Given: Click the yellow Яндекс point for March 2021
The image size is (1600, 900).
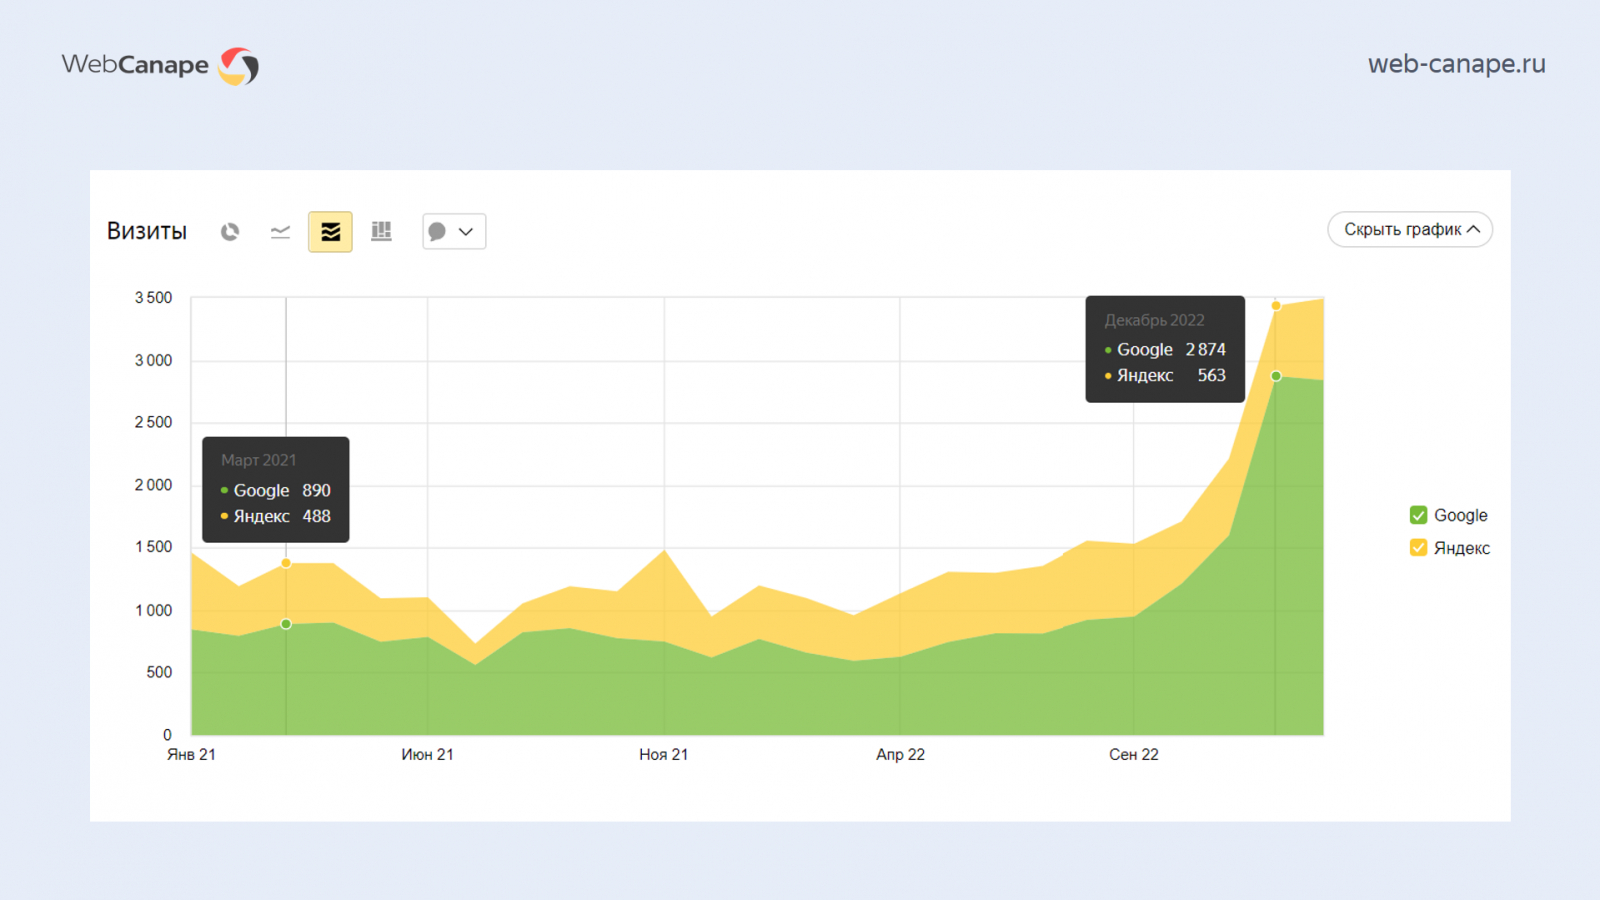Looking at the screenshot, I should coord(286,563).
